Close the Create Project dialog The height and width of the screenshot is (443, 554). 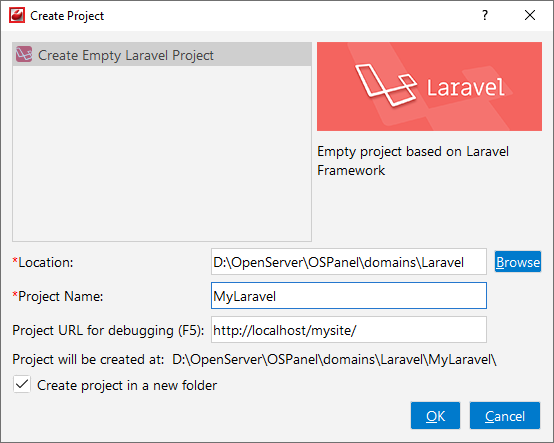pos(530,15)
